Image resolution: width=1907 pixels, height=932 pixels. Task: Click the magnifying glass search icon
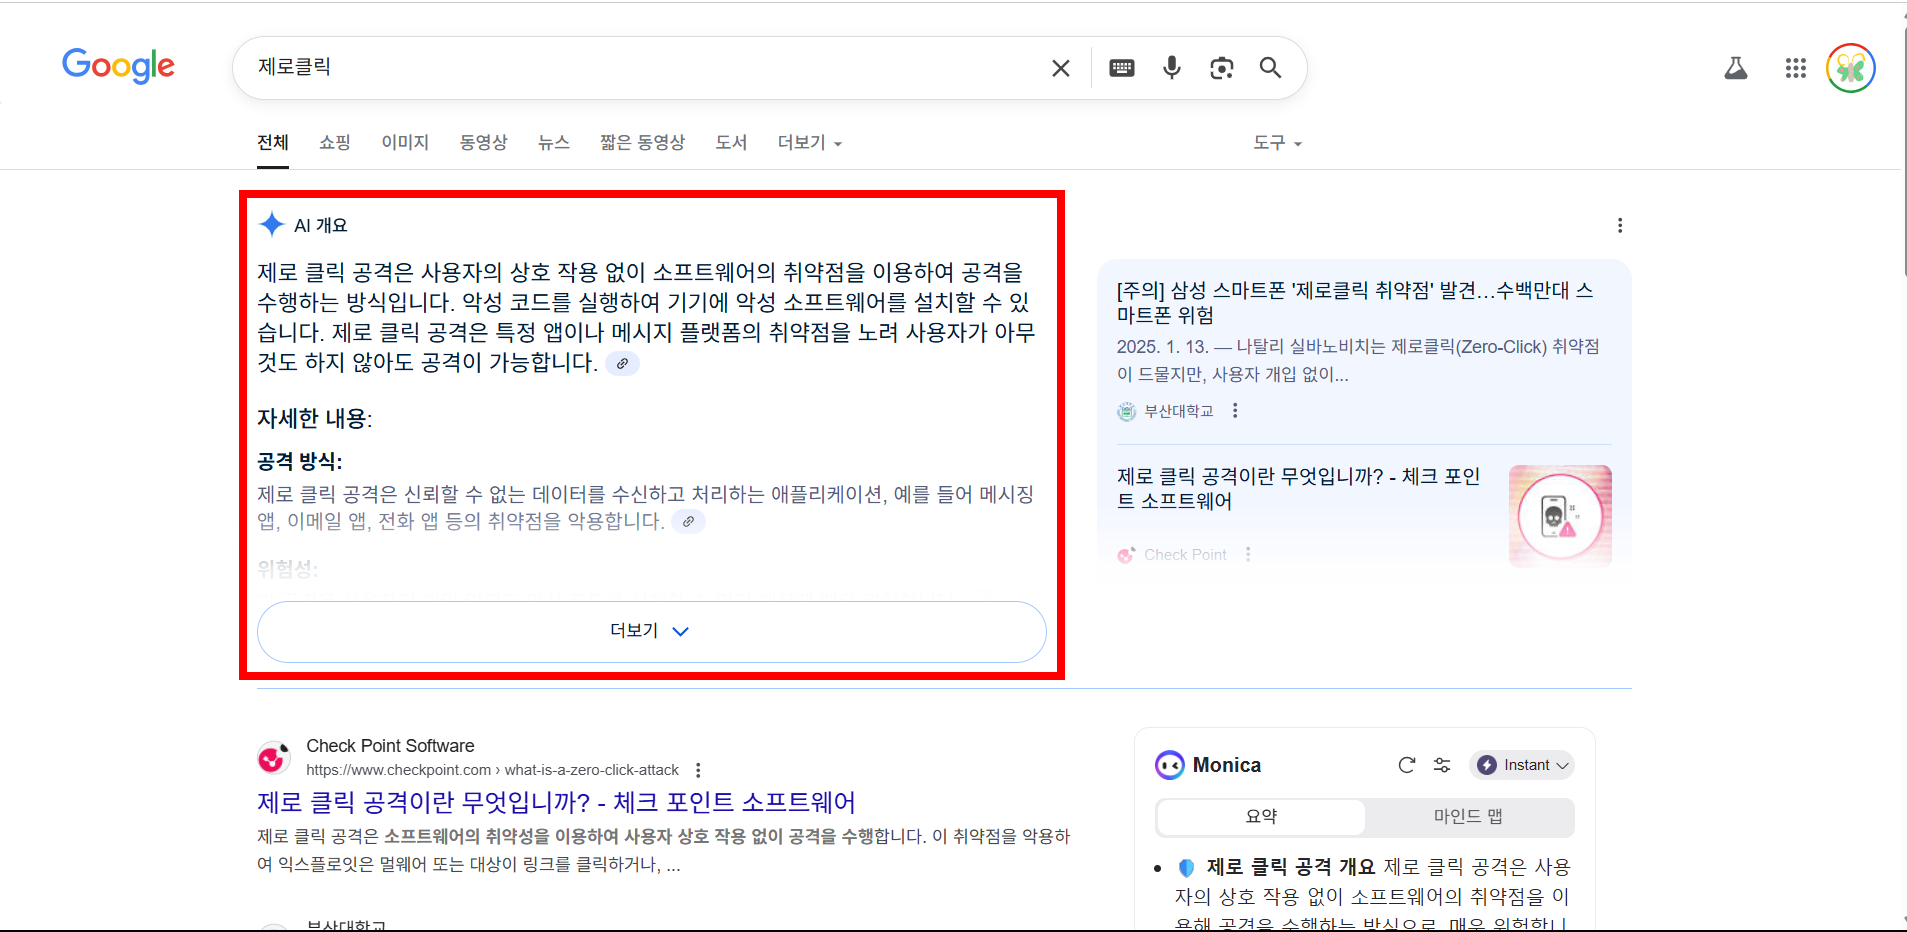click(x=1271, y=67)
